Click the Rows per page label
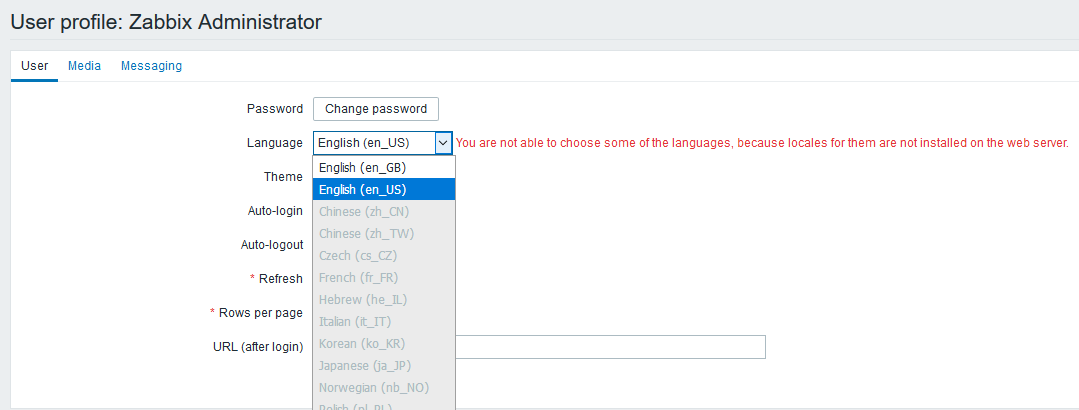Viewport: 1079px width, 410px height. pyautogui.click(x=261, y=312)
